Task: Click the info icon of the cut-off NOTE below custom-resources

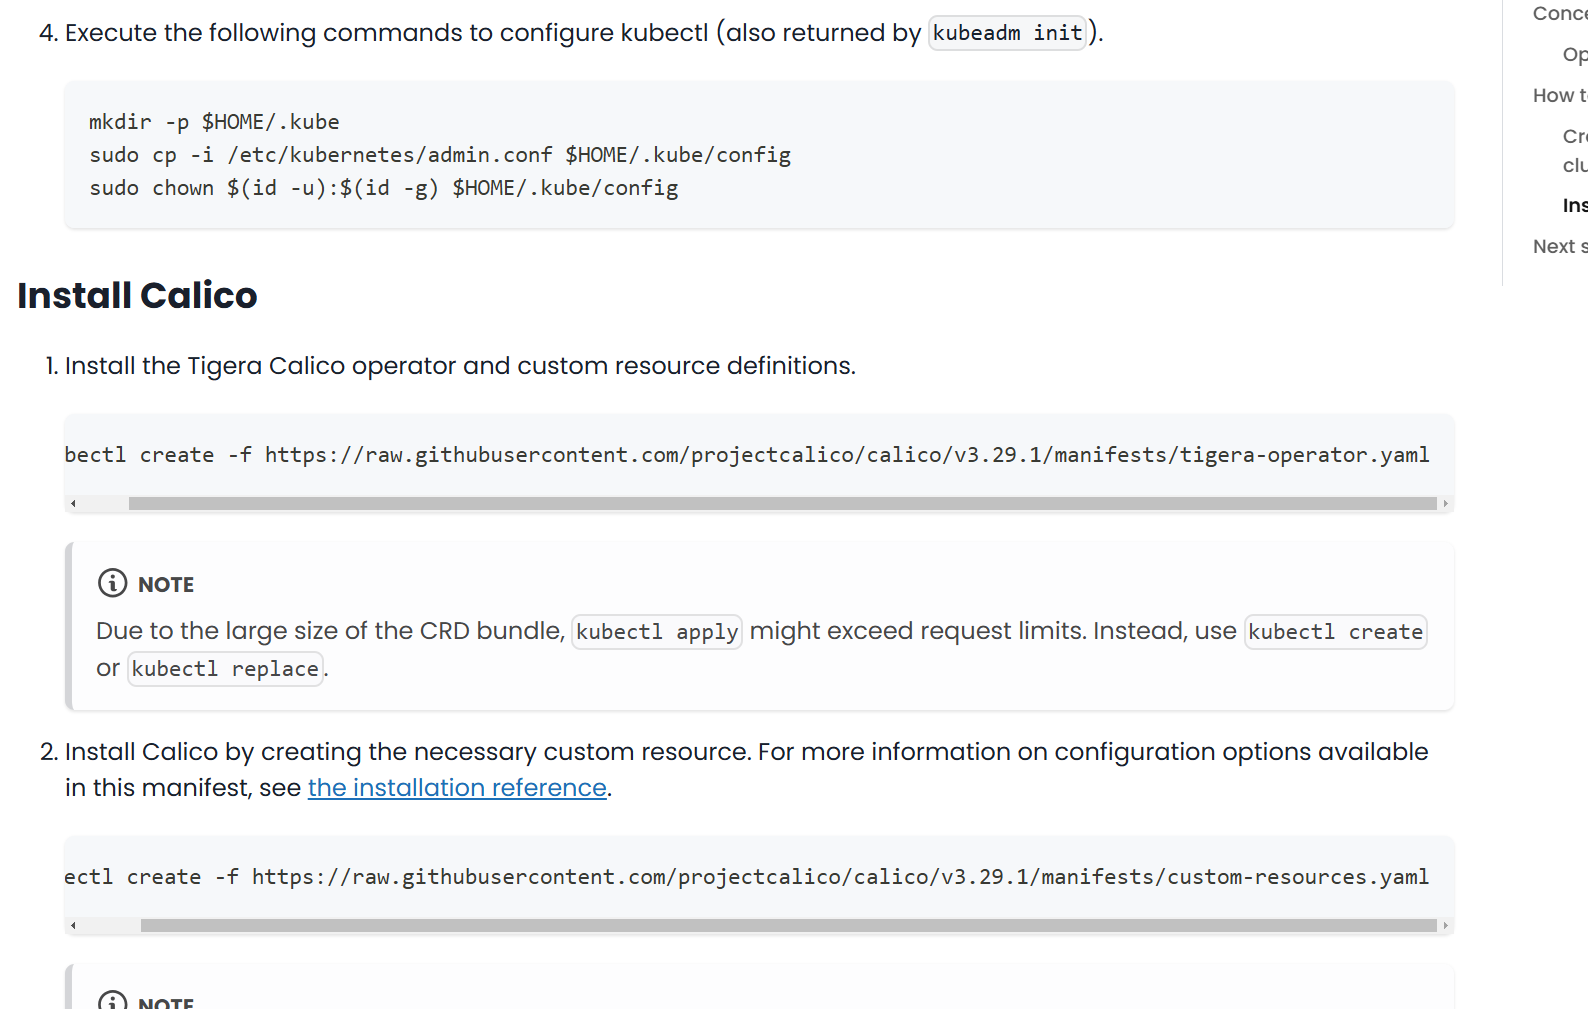Action: pyautogui.click(x=112, y=1000)
